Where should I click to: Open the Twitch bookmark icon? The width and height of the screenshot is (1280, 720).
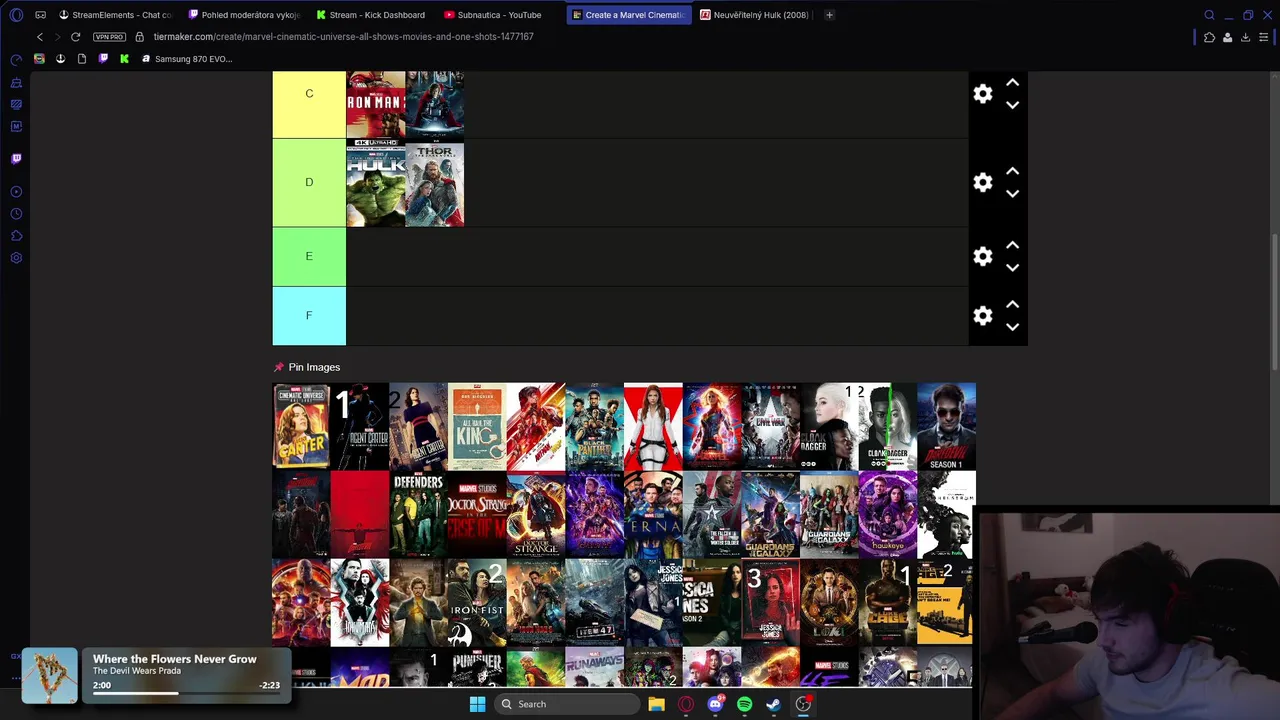tap(103, 59)
